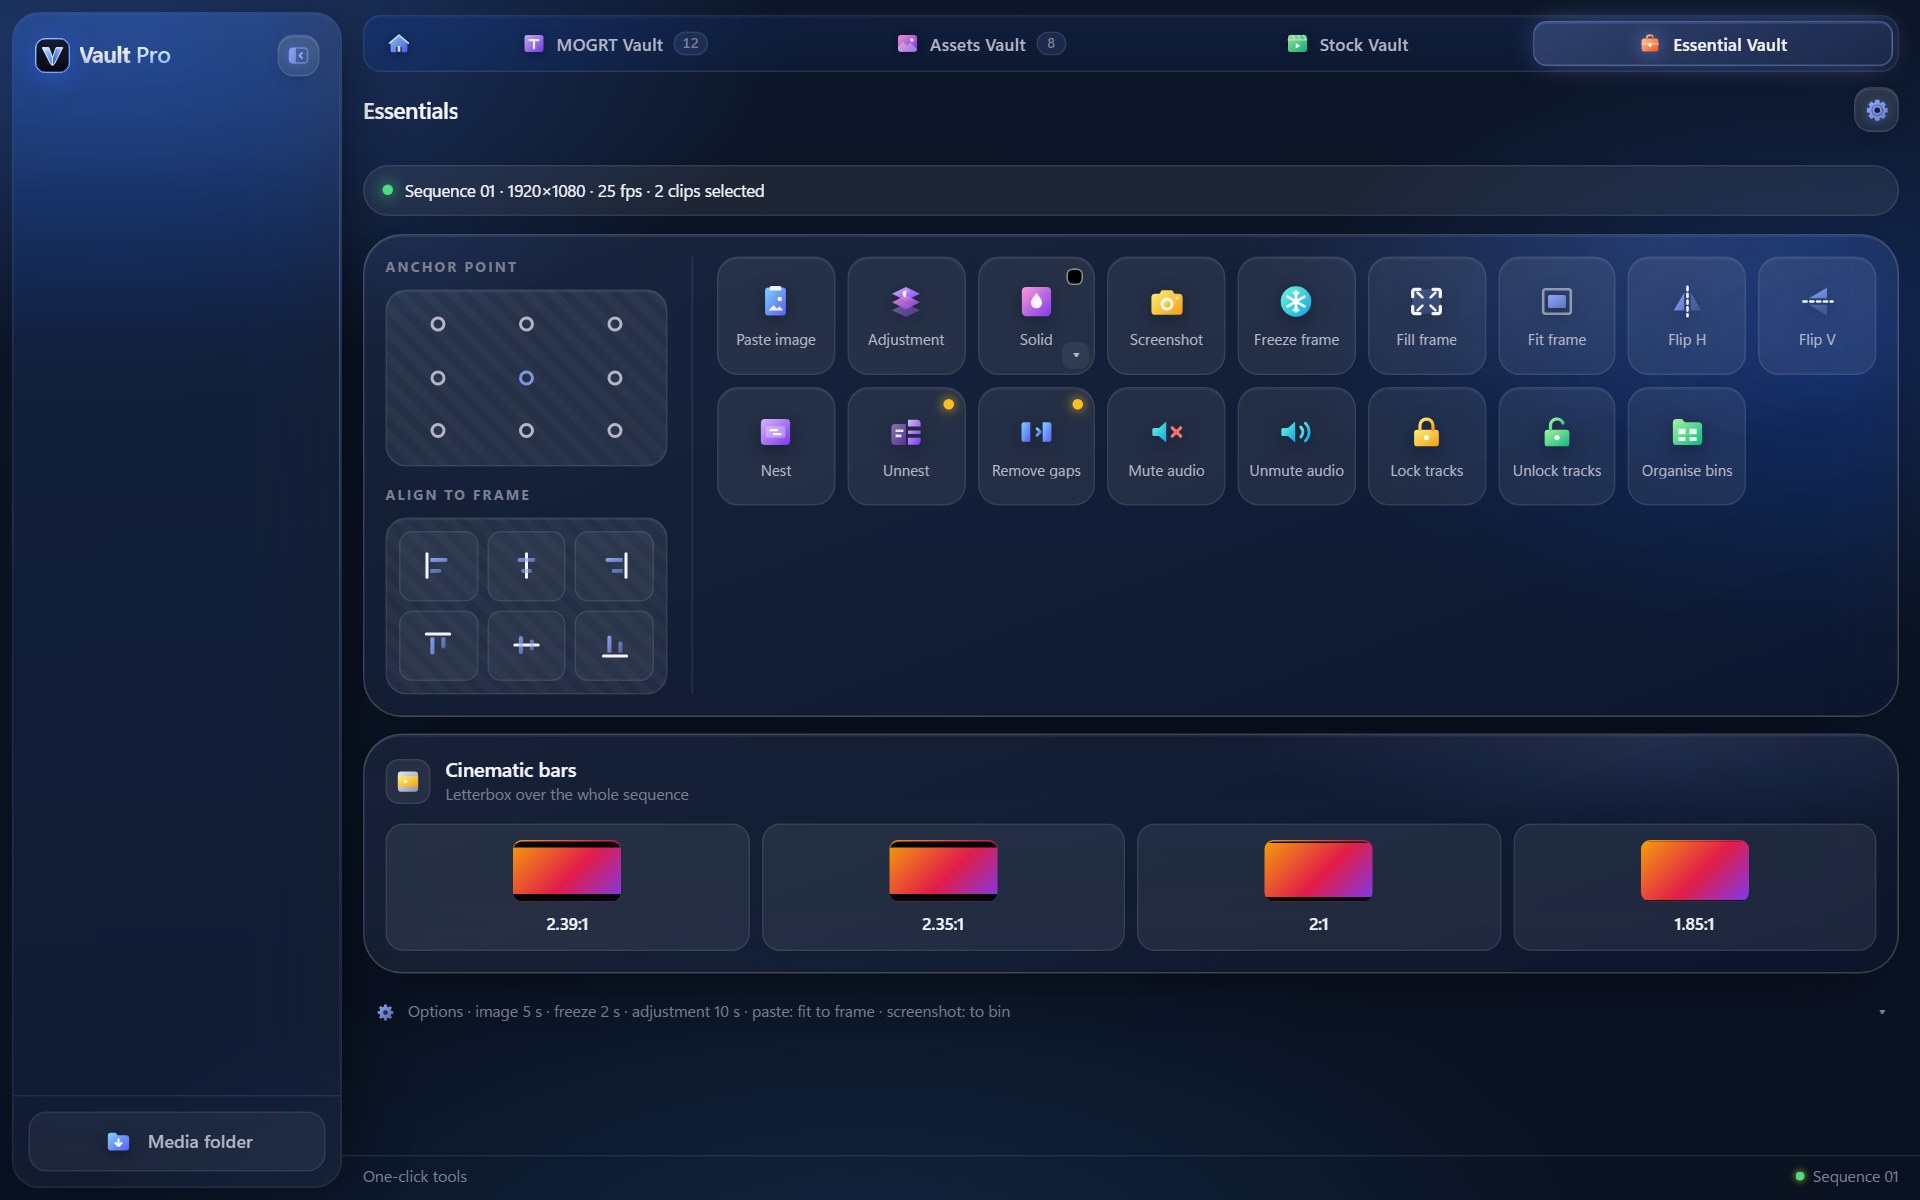Viewport: 1920px width, 1200px height.
Task: Apply 1.85:1 cinematic bars
Action: (x=1694, y=887)
